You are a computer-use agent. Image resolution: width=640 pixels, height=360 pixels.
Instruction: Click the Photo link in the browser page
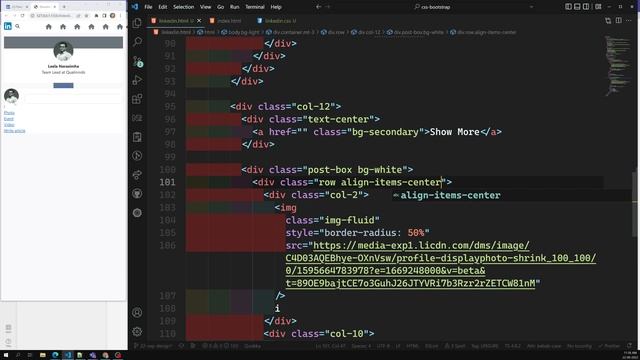(9, 113)
